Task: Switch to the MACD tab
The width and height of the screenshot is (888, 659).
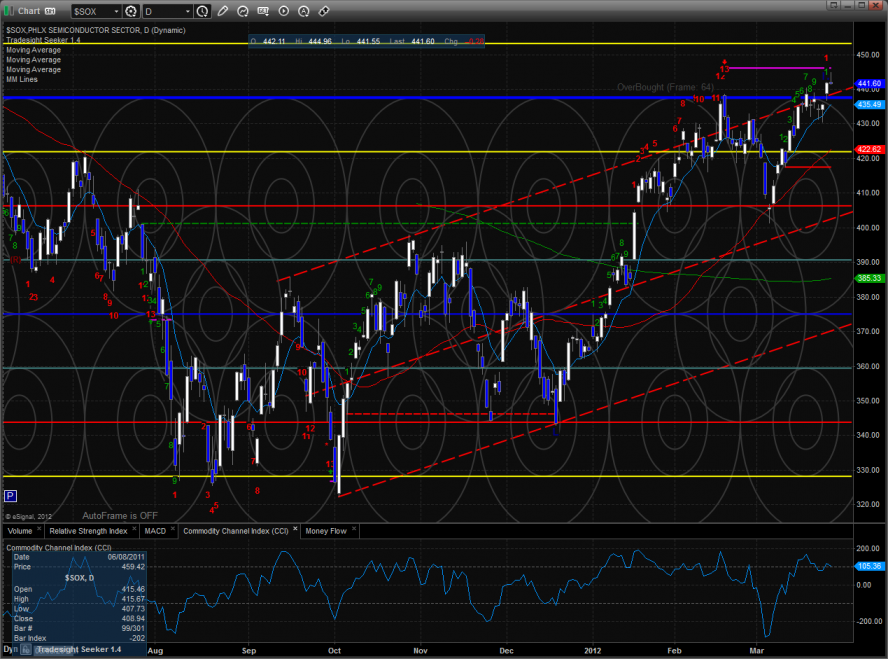Action: coord(154,531)
